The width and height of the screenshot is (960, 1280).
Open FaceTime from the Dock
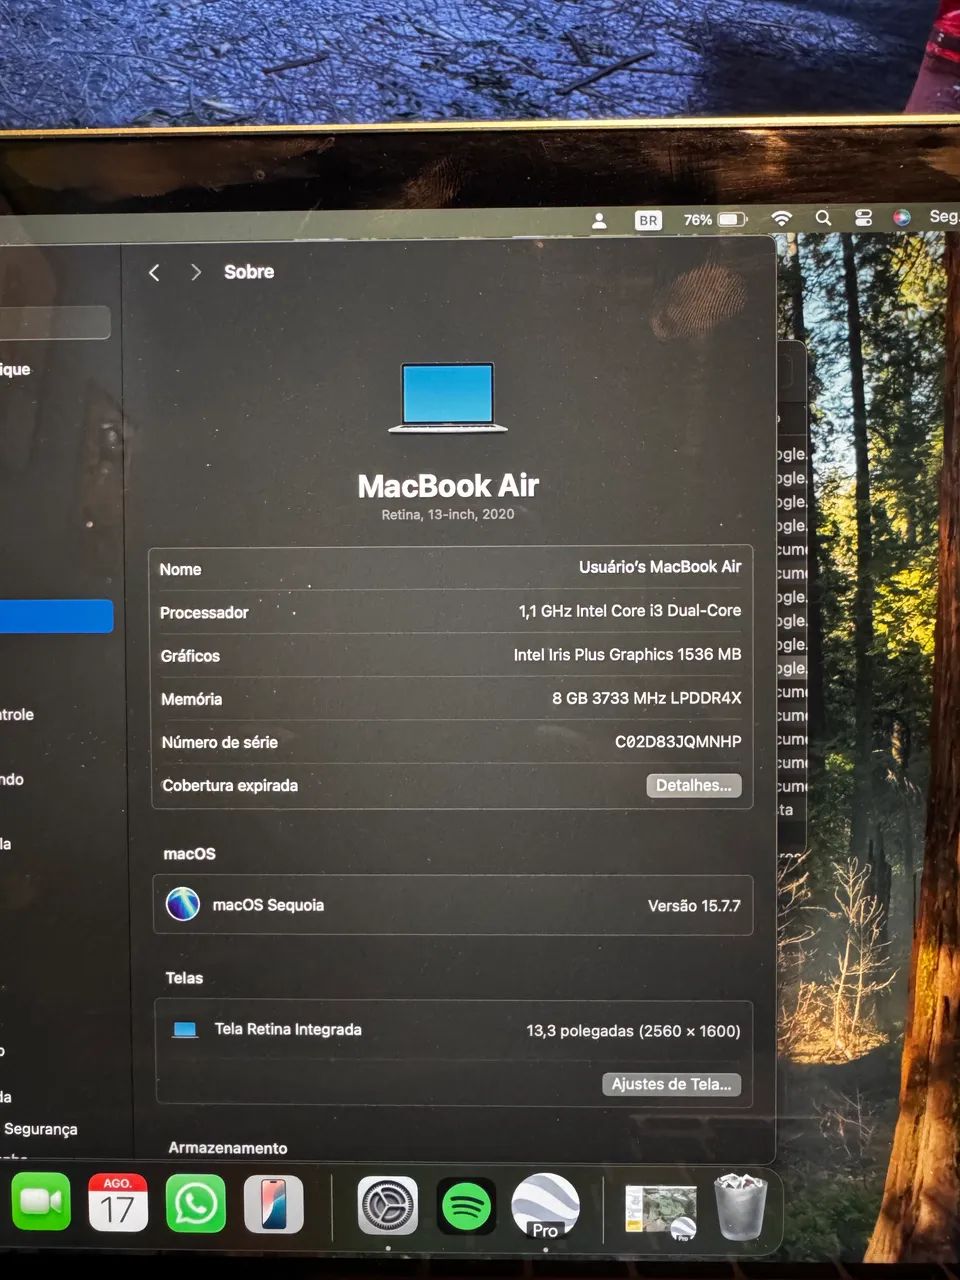click(x=41, y=1202)
